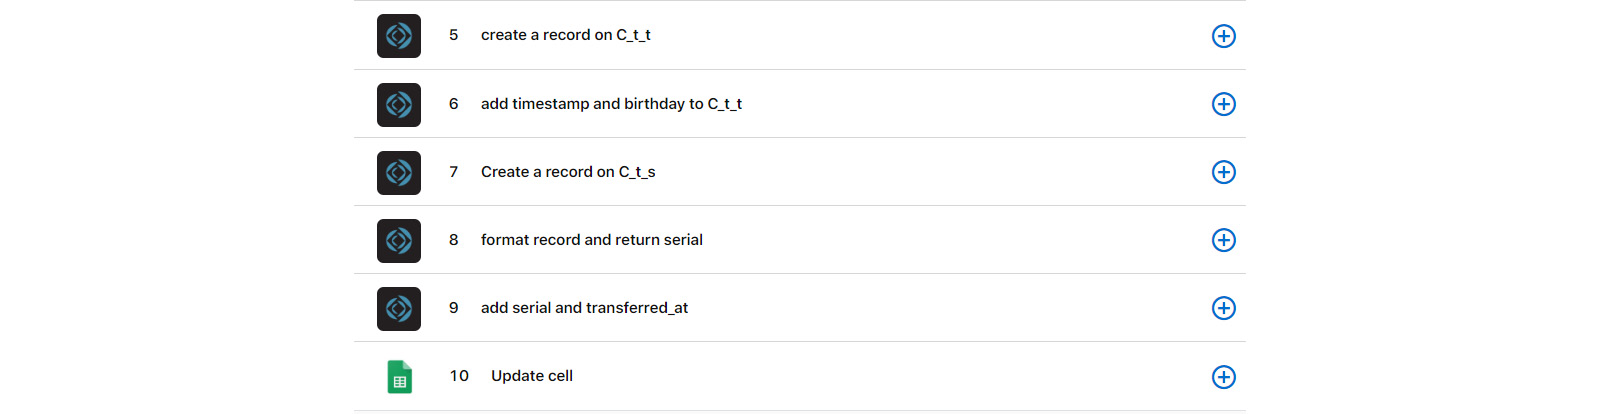Open step 'create a record on C_t_t'
This screenshot has width=1600, height=414.
click(565, 35)
